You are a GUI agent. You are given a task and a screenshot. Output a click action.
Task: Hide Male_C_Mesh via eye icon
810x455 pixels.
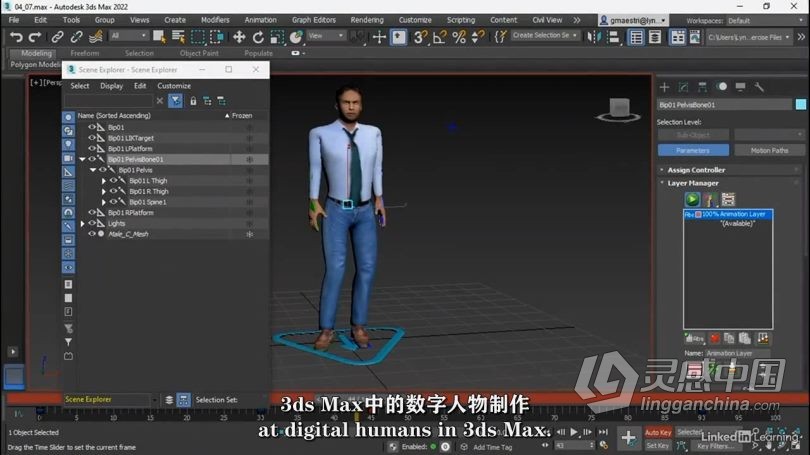(91, 233)
